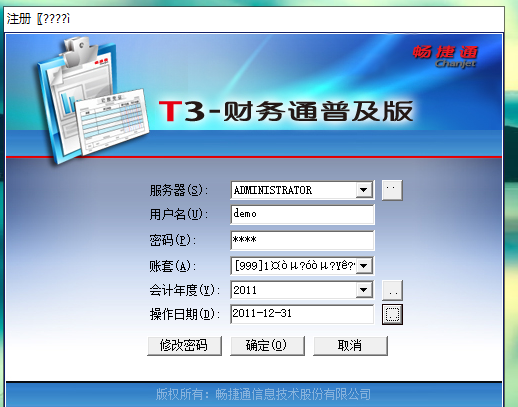Click the clipboard document illustration
Screen dimensions: 518x407
pyautogui.click(x=93, y=100)
